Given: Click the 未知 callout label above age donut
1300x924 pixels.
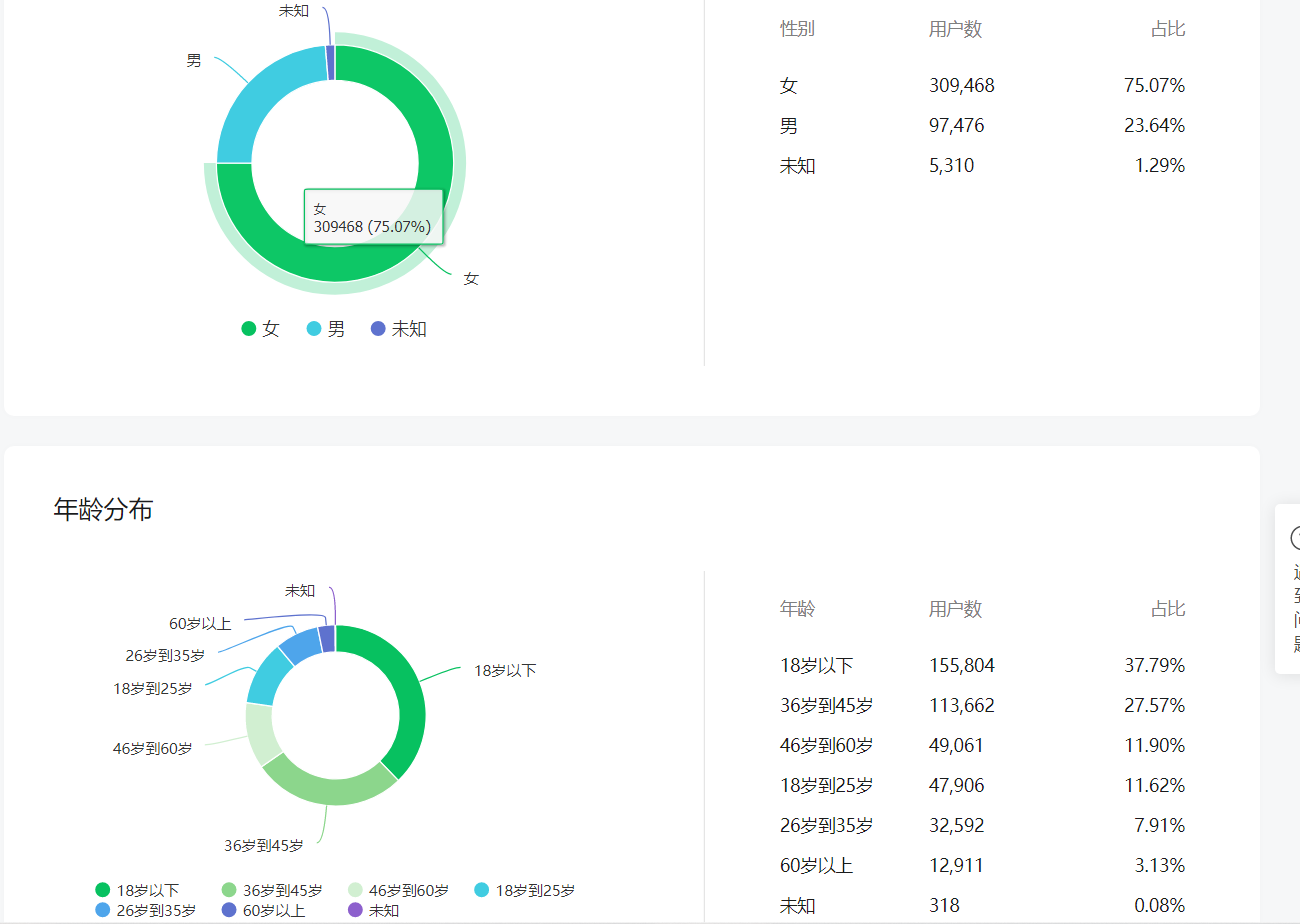Looking at the screenshot, I should pyautogui.click(x=300, y=591).
